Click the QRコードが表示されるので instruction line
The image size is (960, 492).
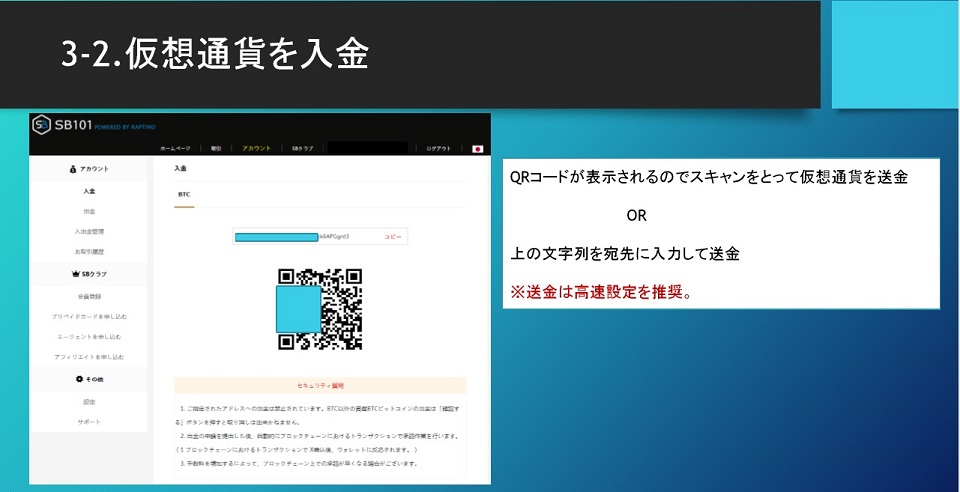coord(709,177)
